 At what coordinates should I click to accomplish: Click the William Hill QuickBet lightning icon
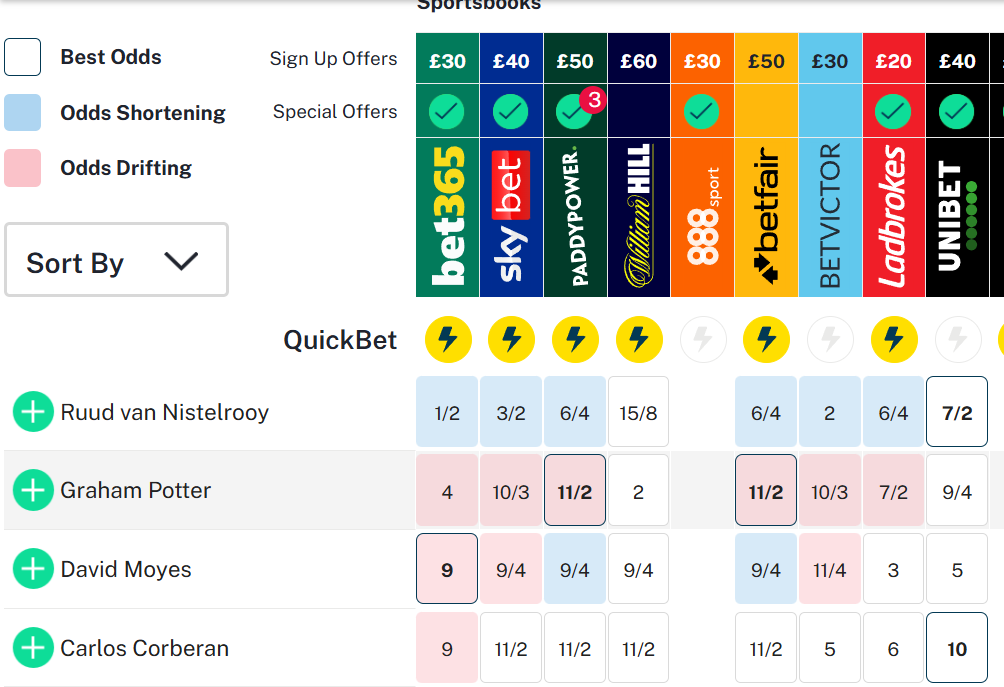pyautogui.click(x=638, y=339)
